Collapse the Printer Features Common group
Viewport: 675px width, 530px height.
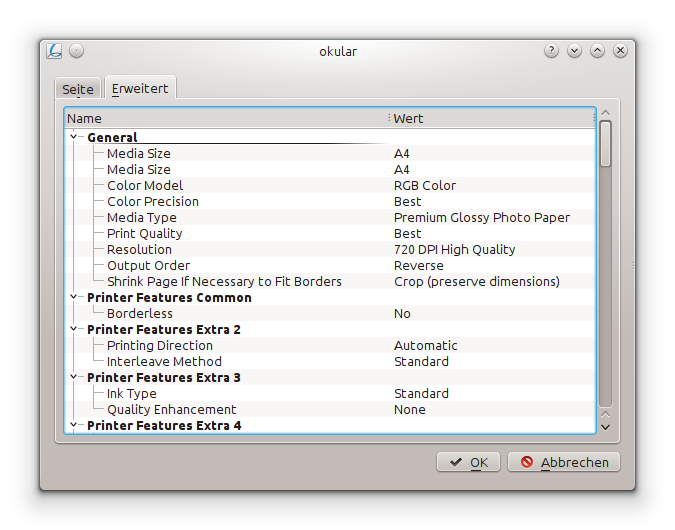[74, 297]
